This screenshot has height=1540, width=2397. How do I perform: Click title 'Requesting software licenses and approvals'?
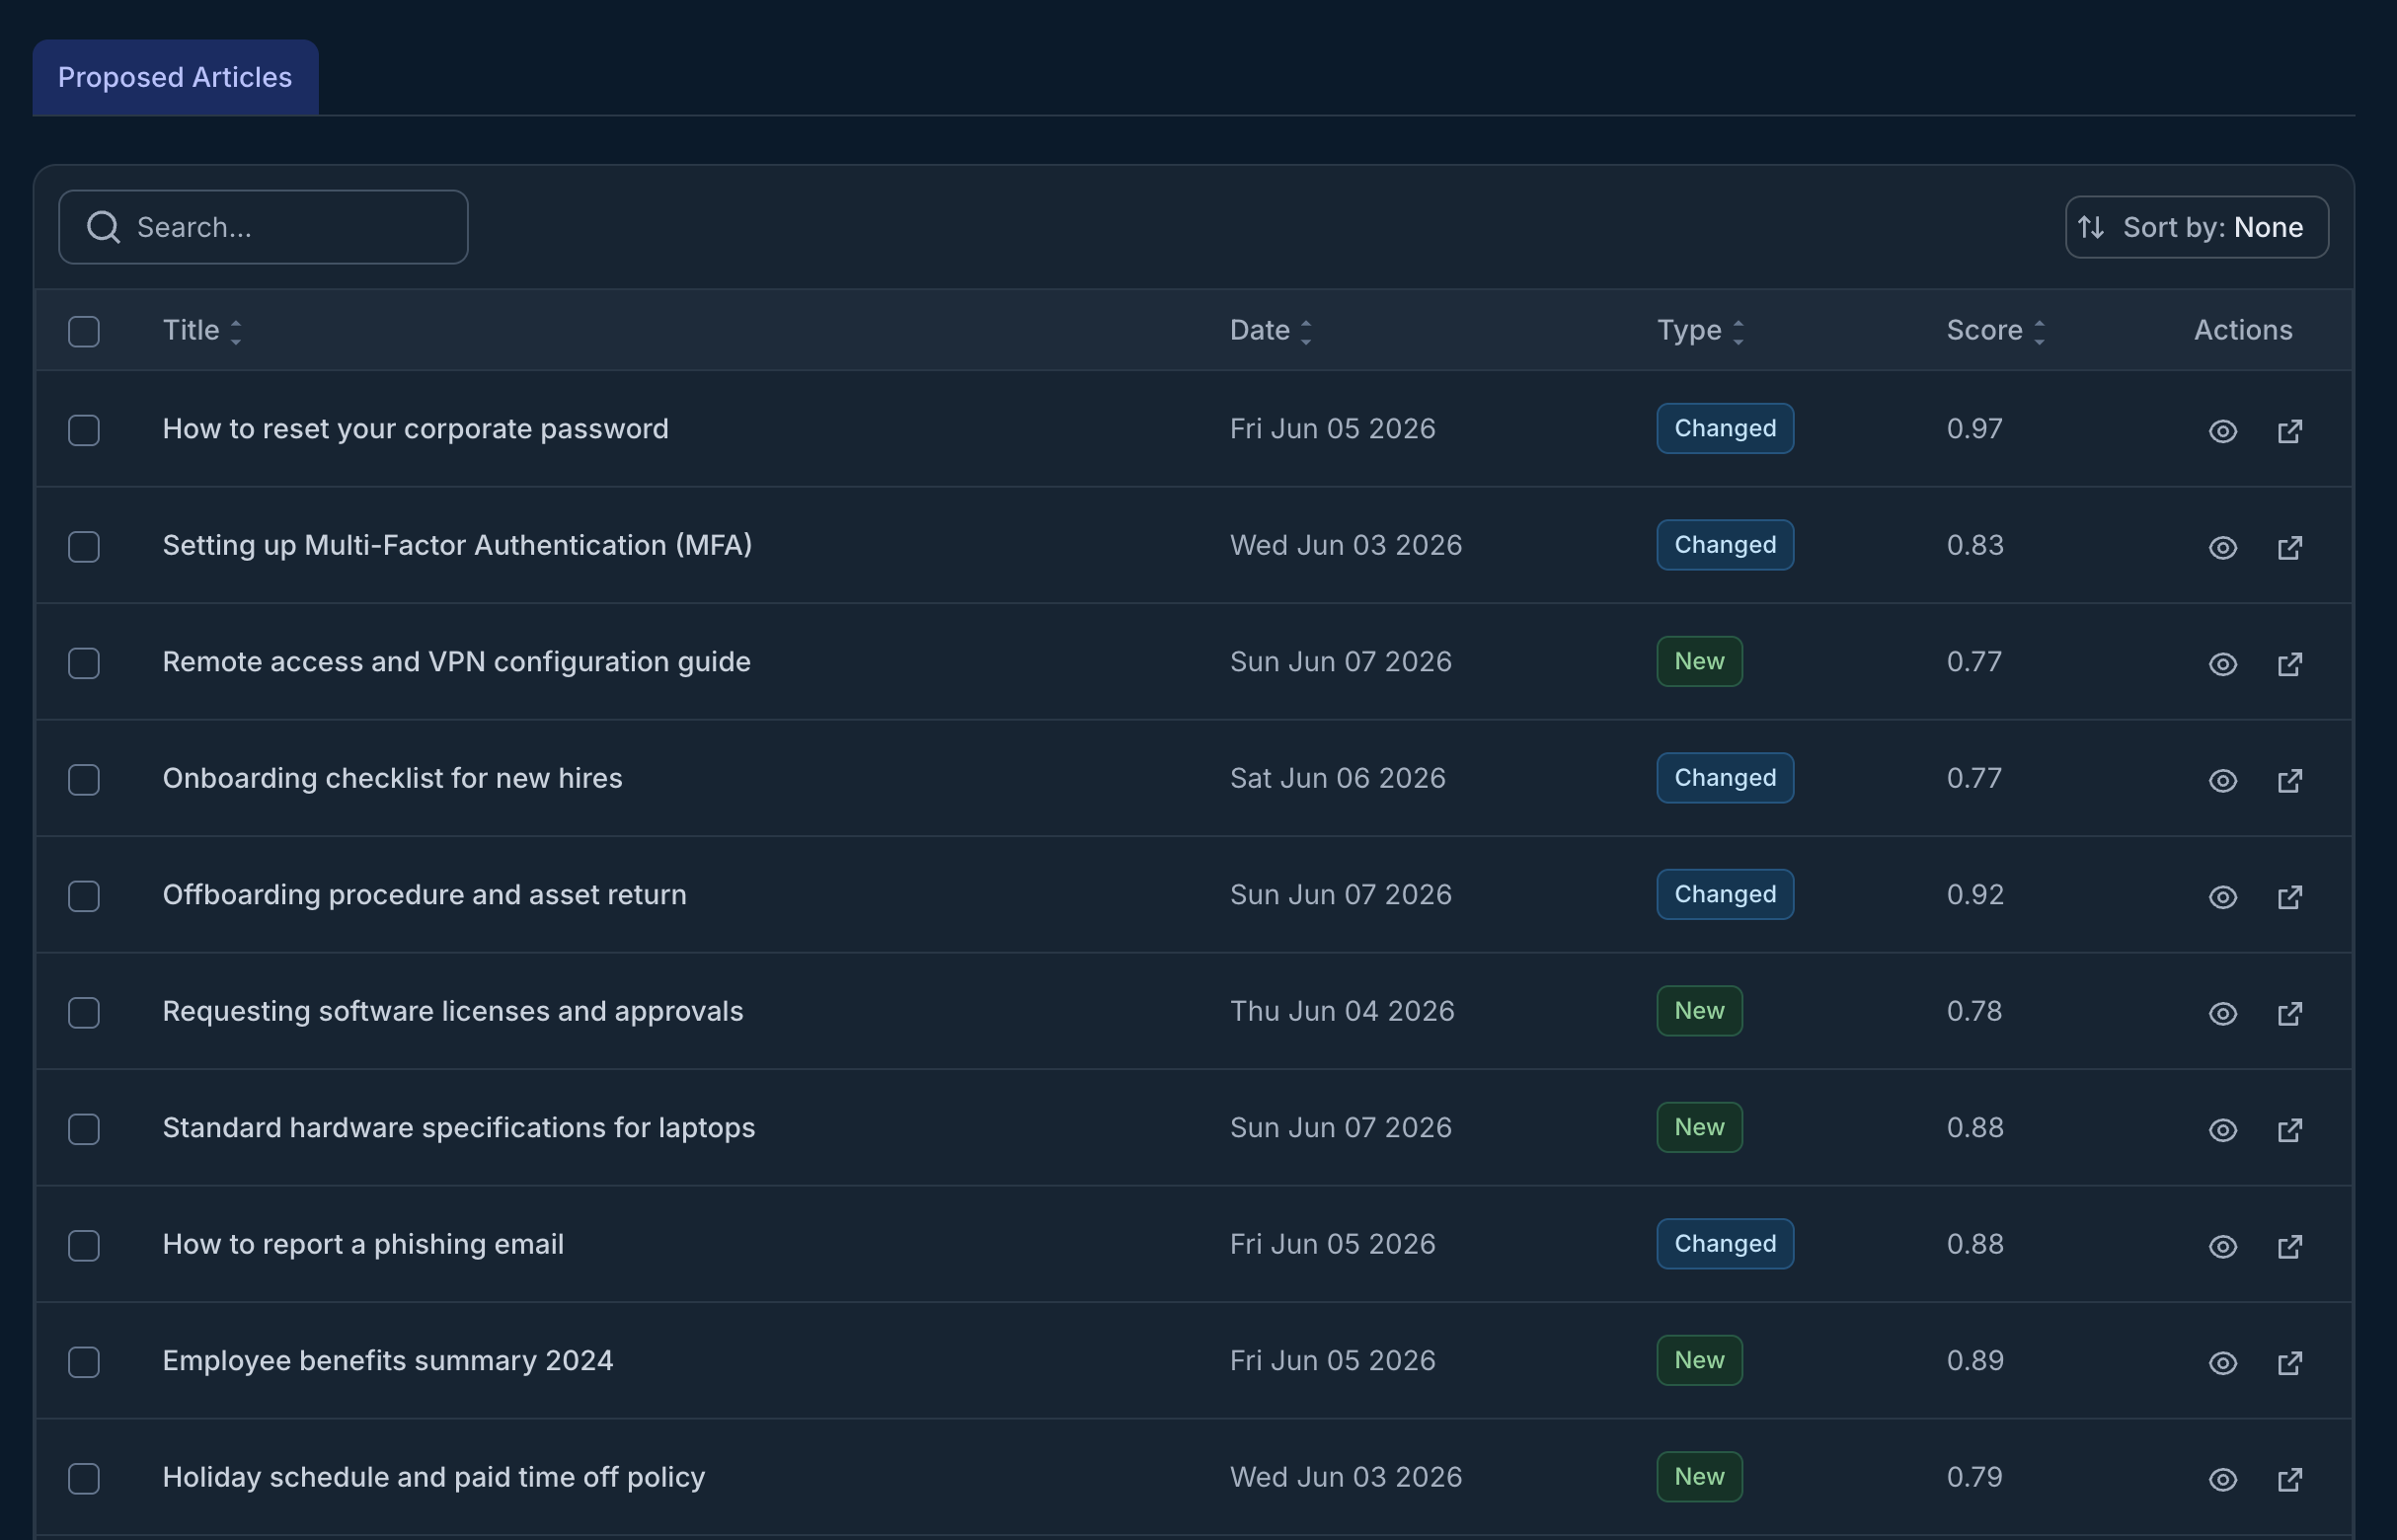(x=452, y=1011)
